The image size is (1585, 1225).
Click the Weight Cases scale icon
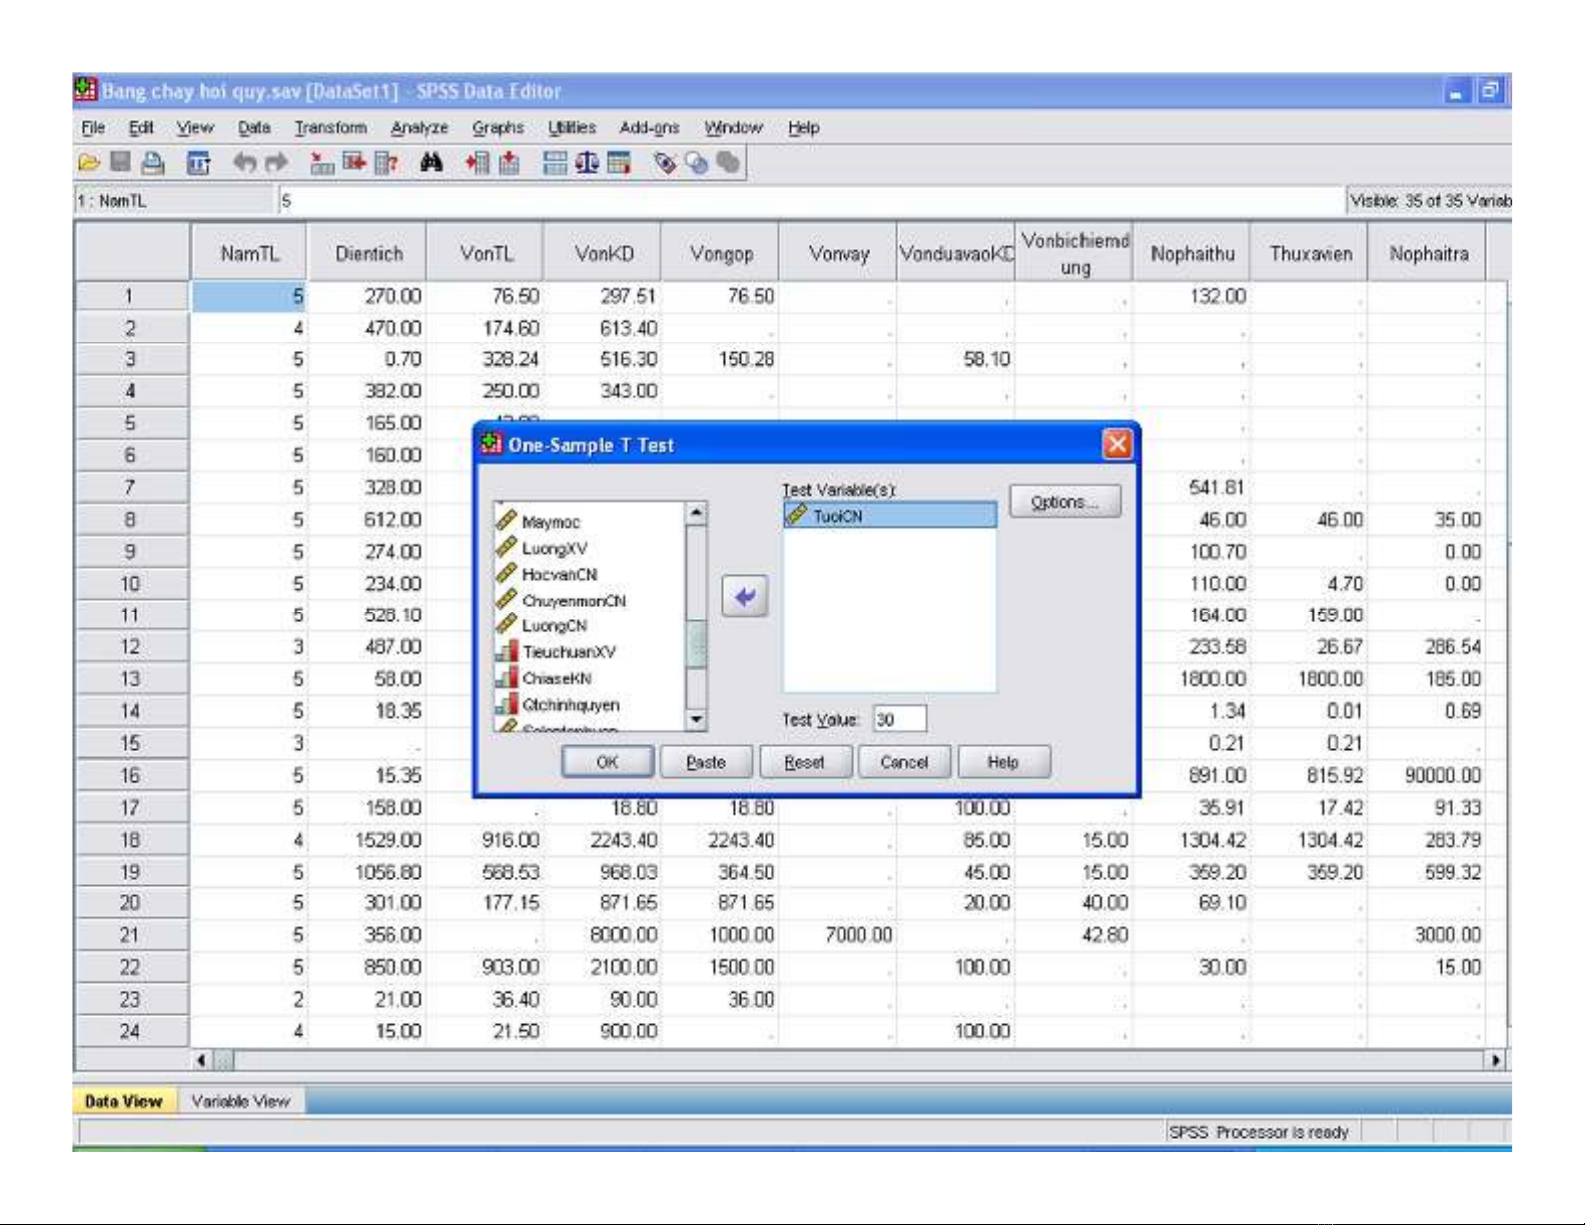click(586, 162)
